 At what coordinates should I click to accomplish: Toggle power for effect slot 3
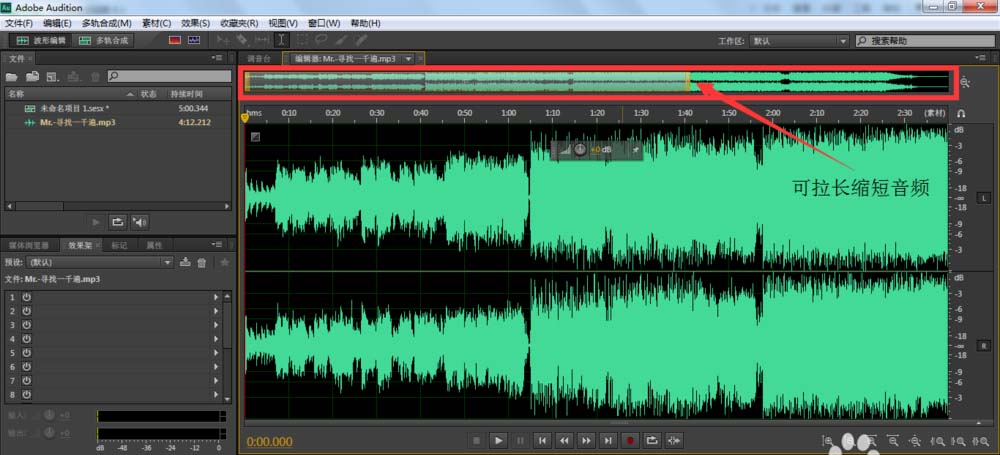point(27,325)
